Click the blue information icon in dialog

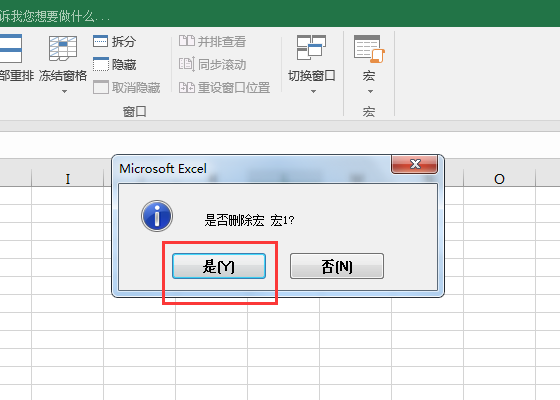157,216
